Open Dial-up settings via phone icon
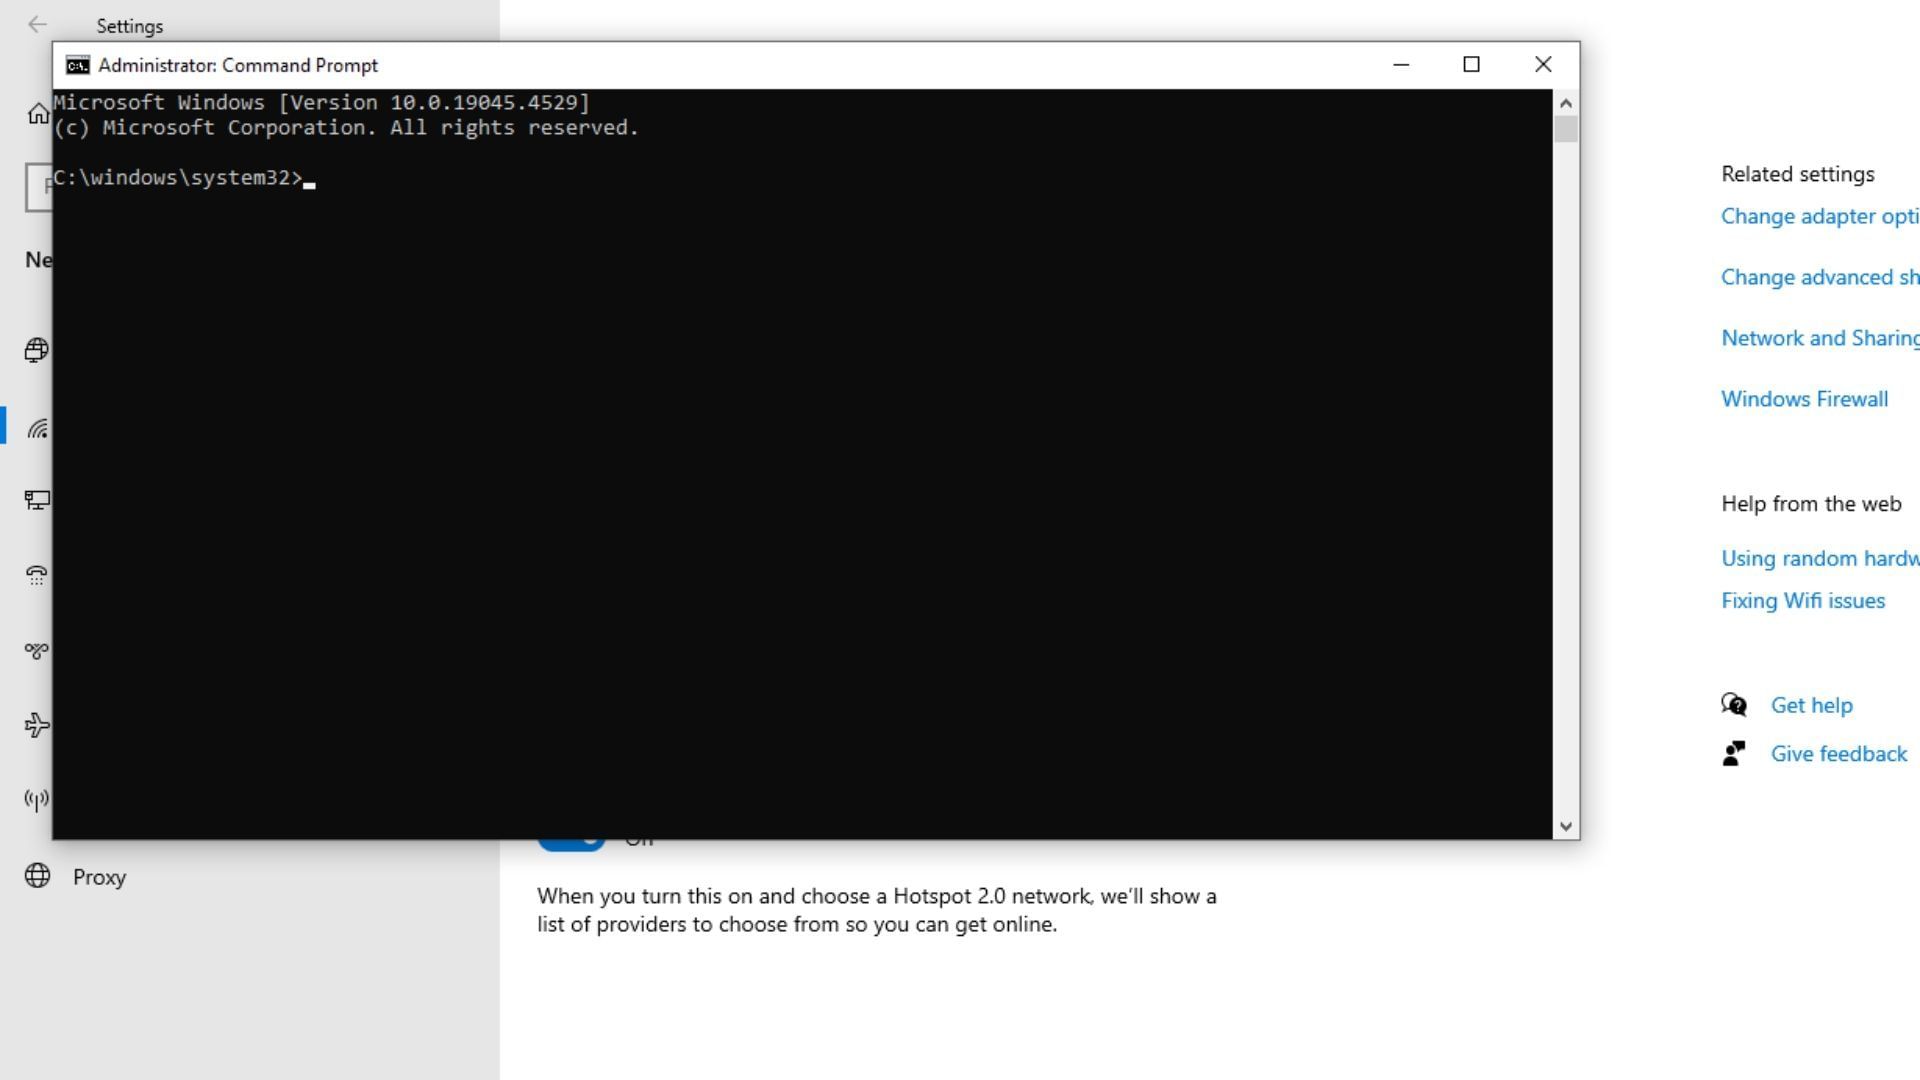The height and width of the screenshot is (1080, 1920). click(37, 575)
